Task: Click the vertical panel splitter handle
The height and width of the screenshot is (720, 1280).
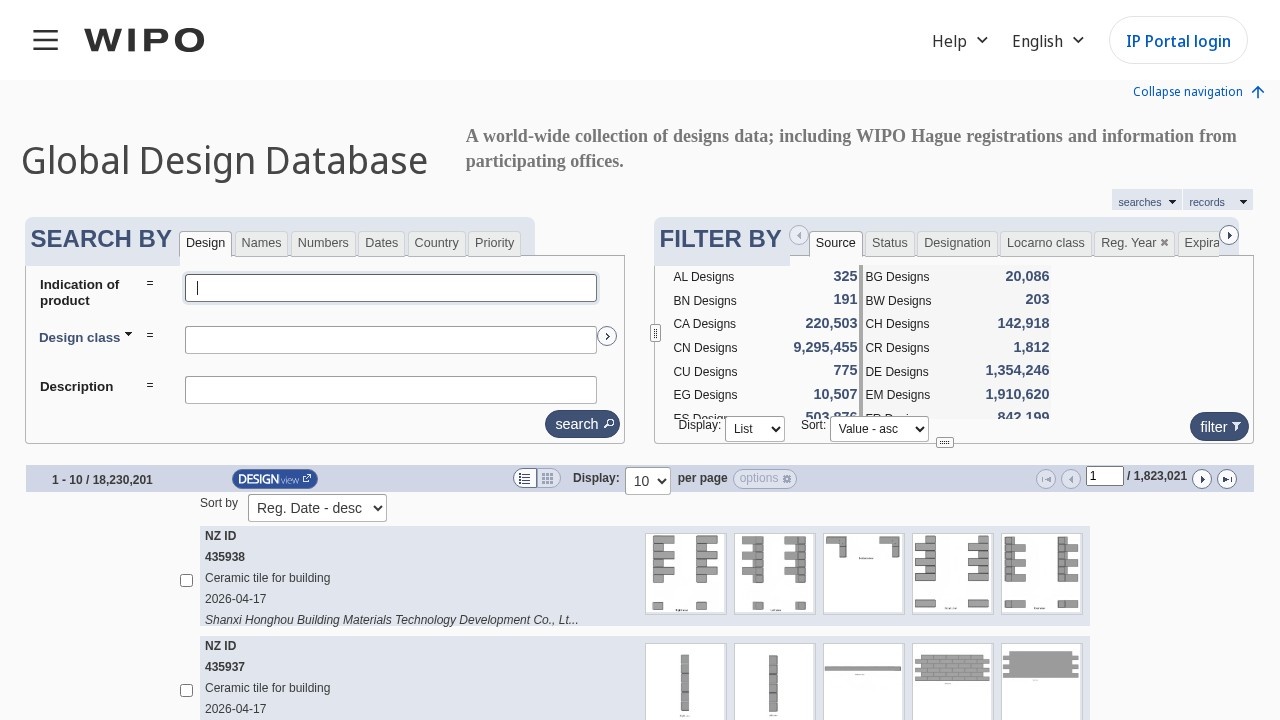Action: [x=655, y=333]
